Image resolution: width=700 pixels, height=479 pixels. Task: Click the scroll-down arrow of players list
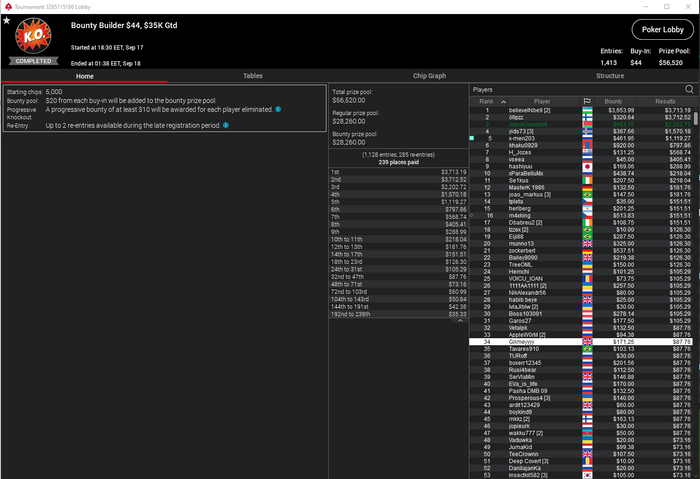[696, 476]
